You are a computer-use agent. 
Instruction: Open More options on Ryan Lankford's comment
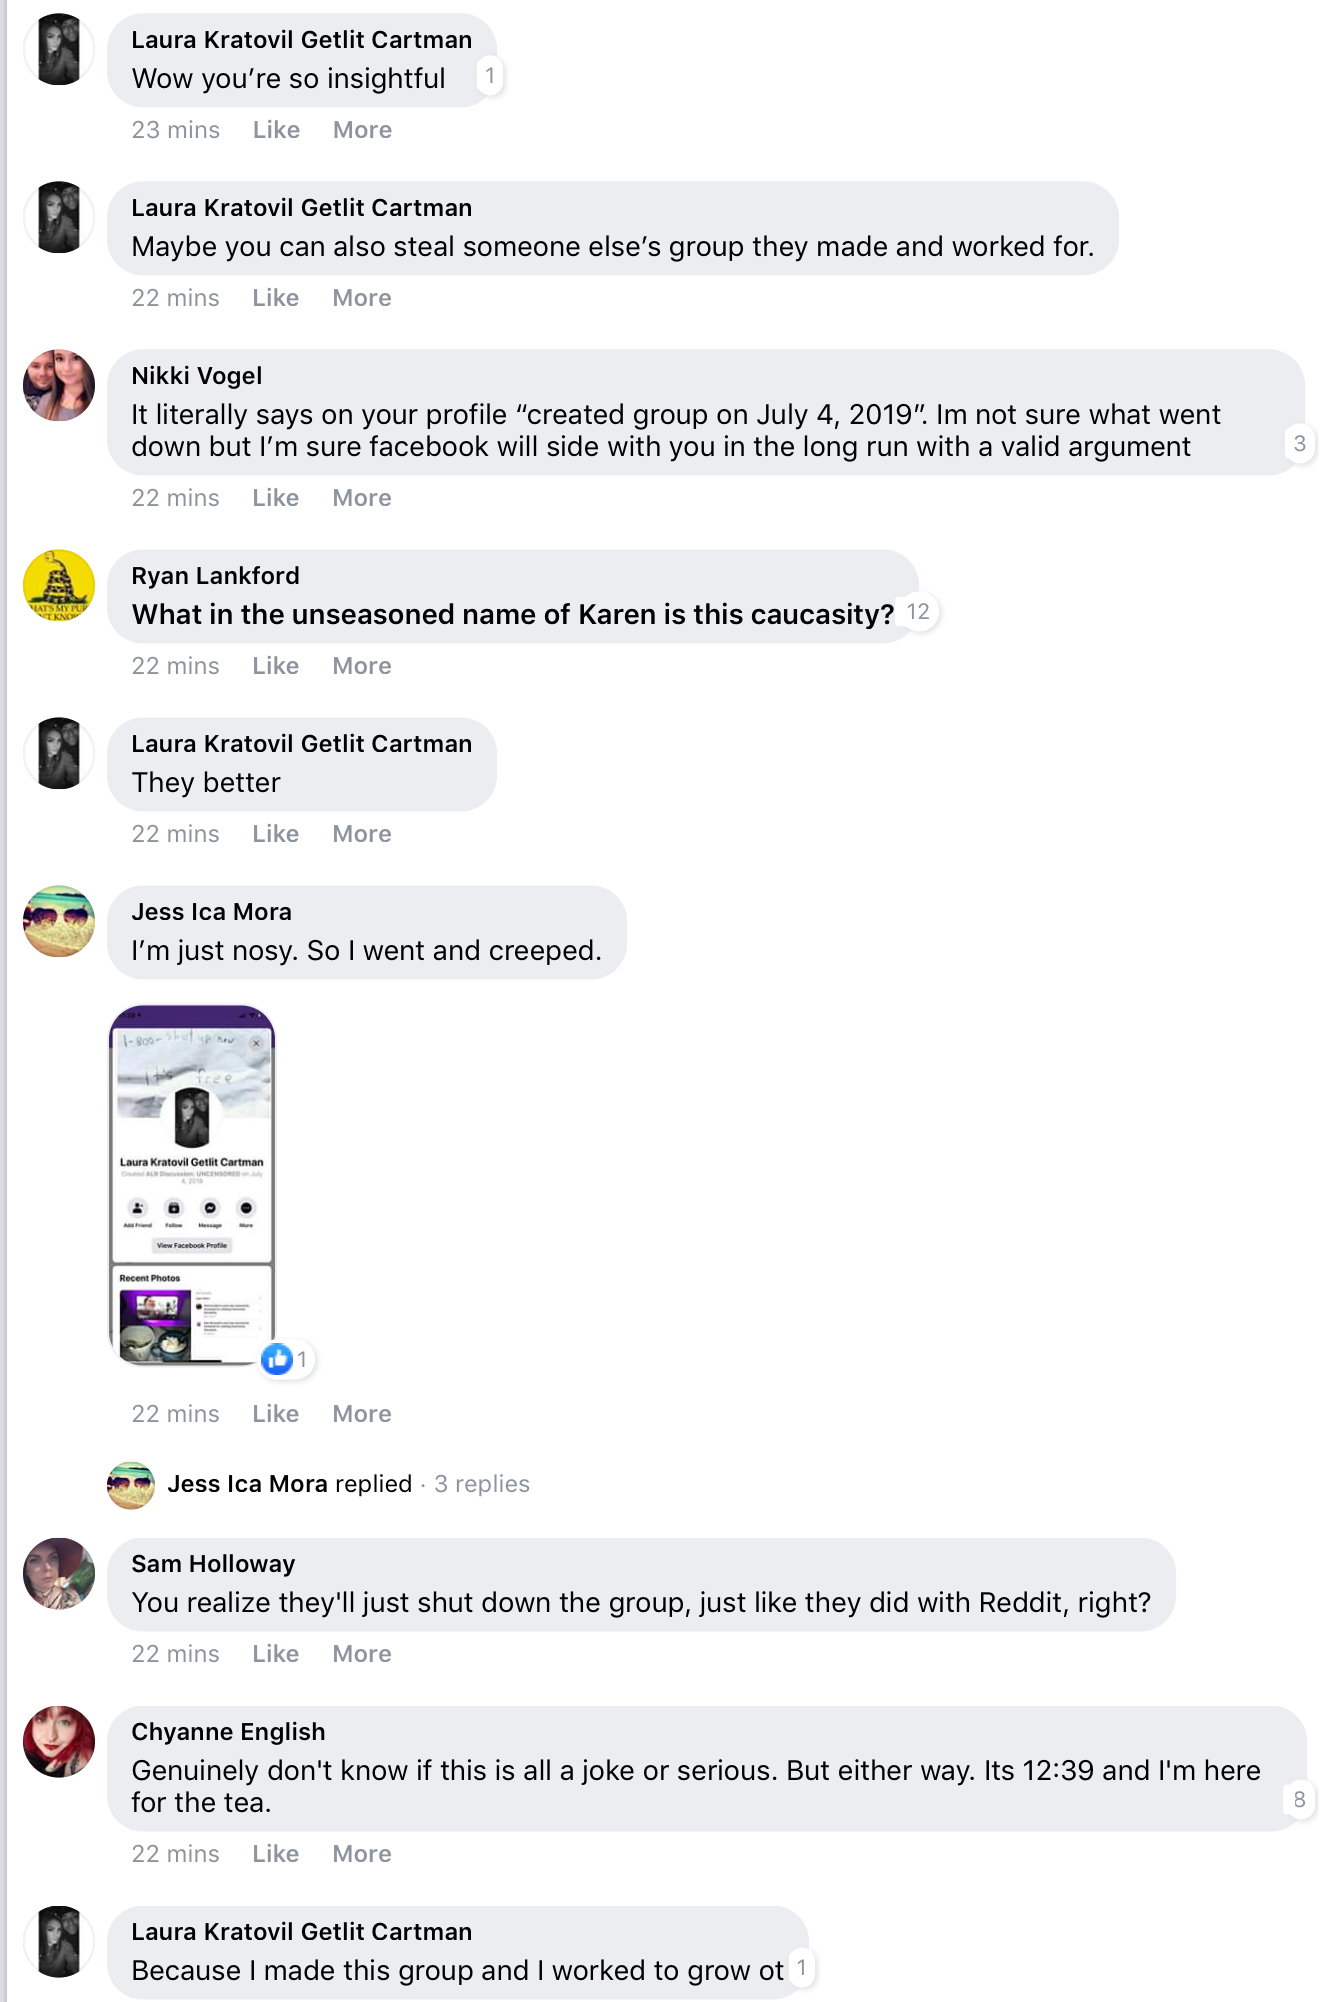pos(362,666)
